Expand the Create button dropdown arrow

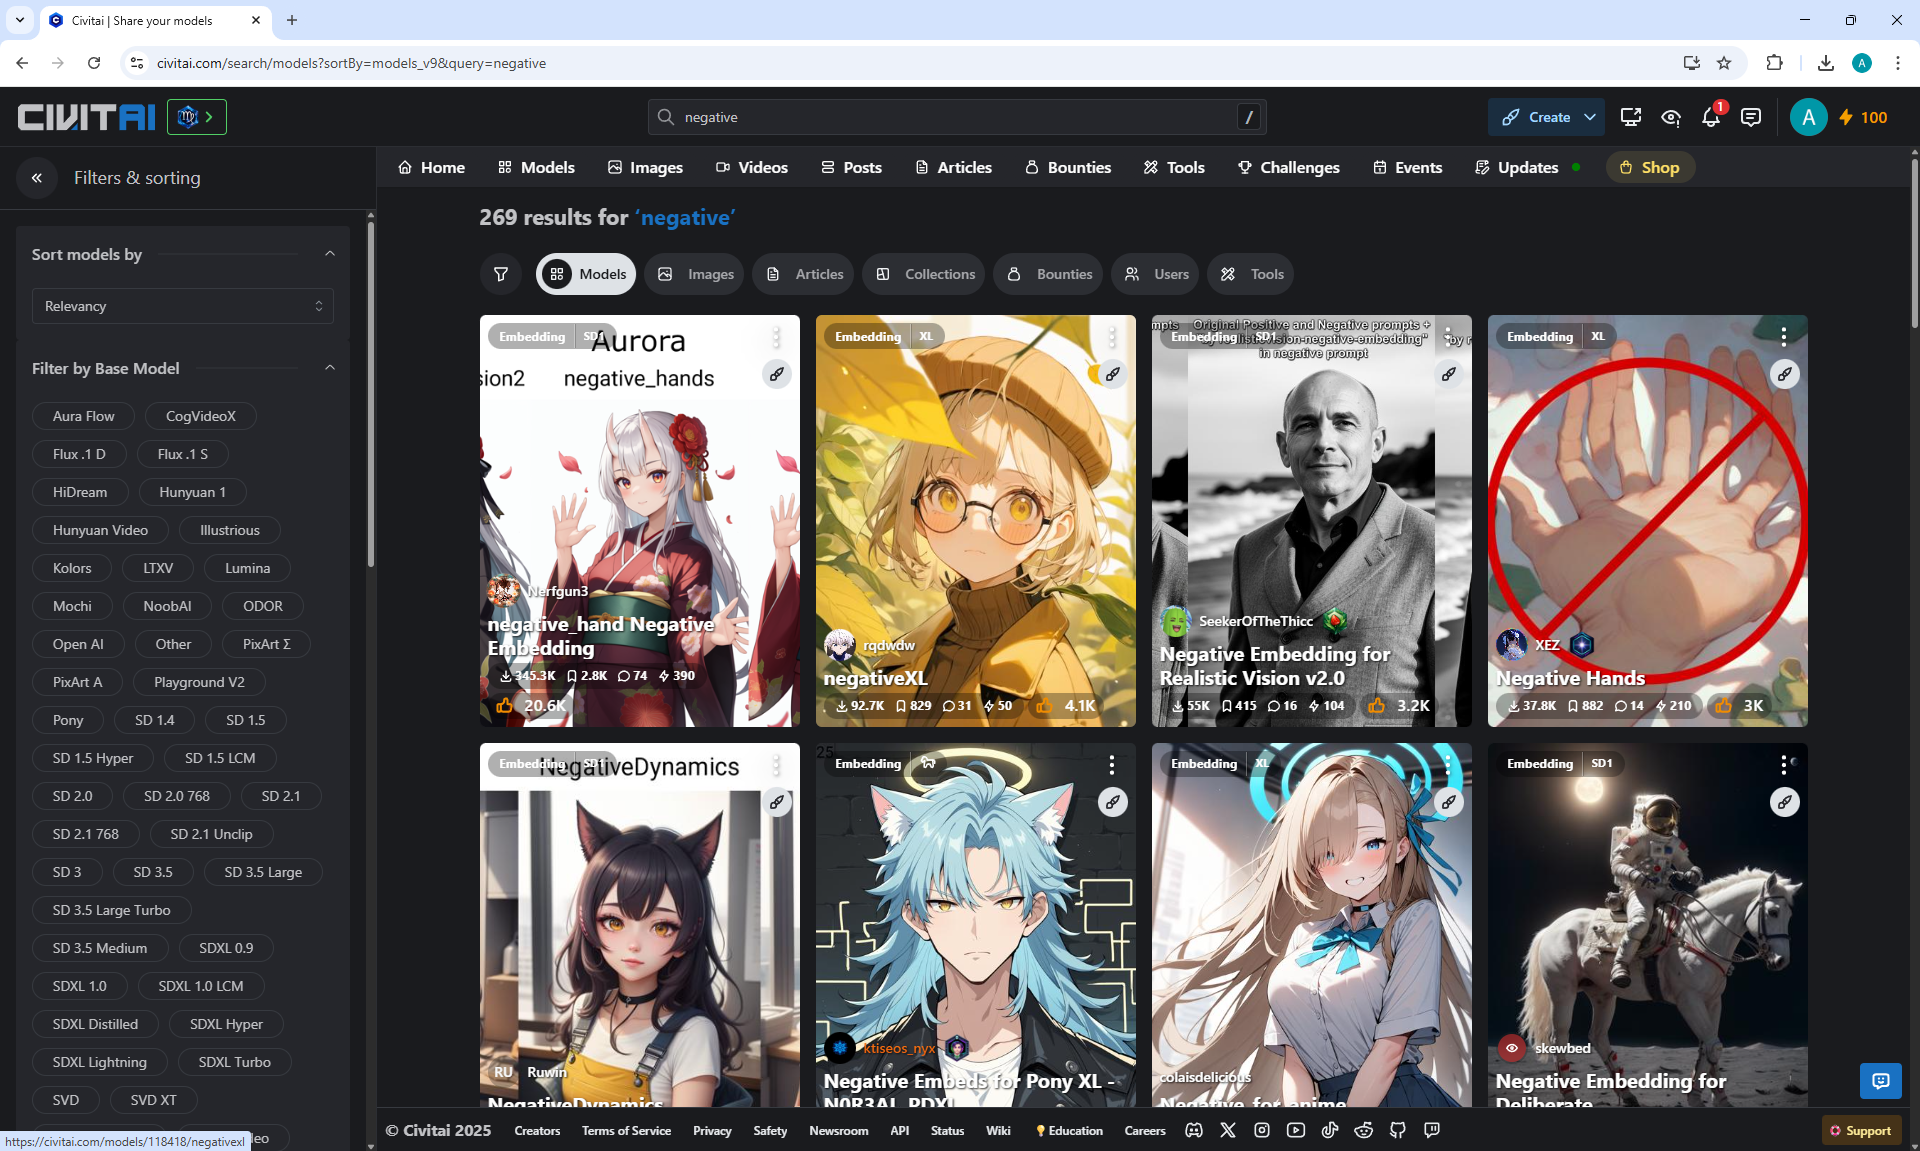[1590, 118]
